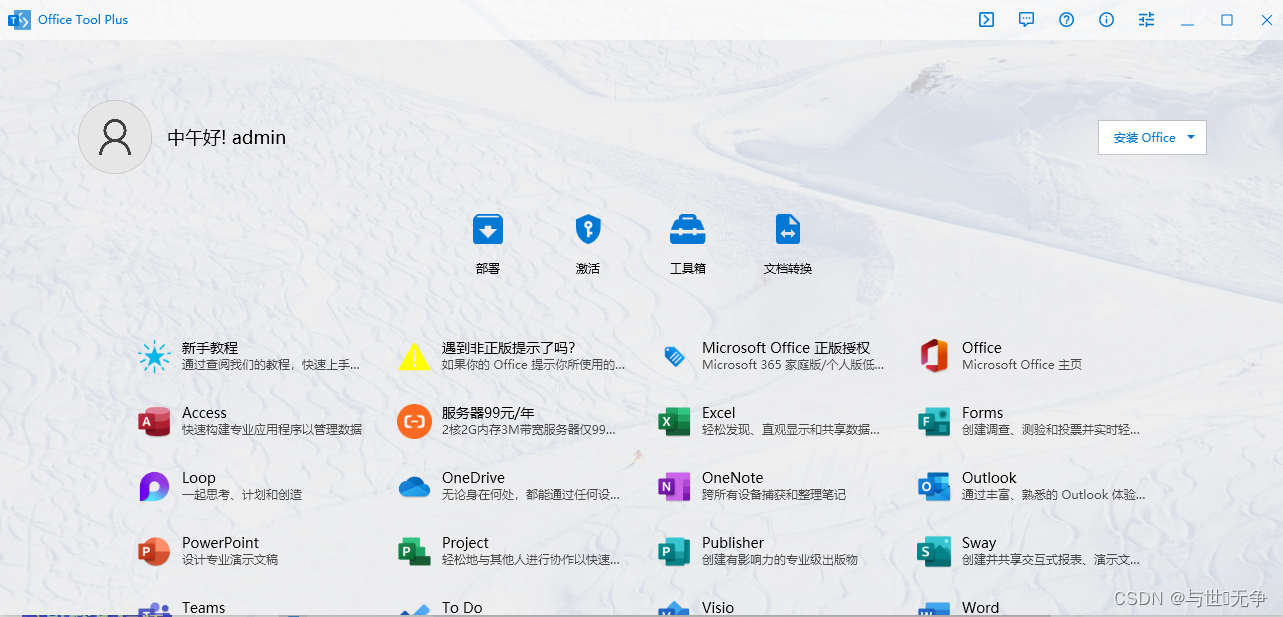
Task: Click the 新手教程 star icon
Action: pos(154,356)
